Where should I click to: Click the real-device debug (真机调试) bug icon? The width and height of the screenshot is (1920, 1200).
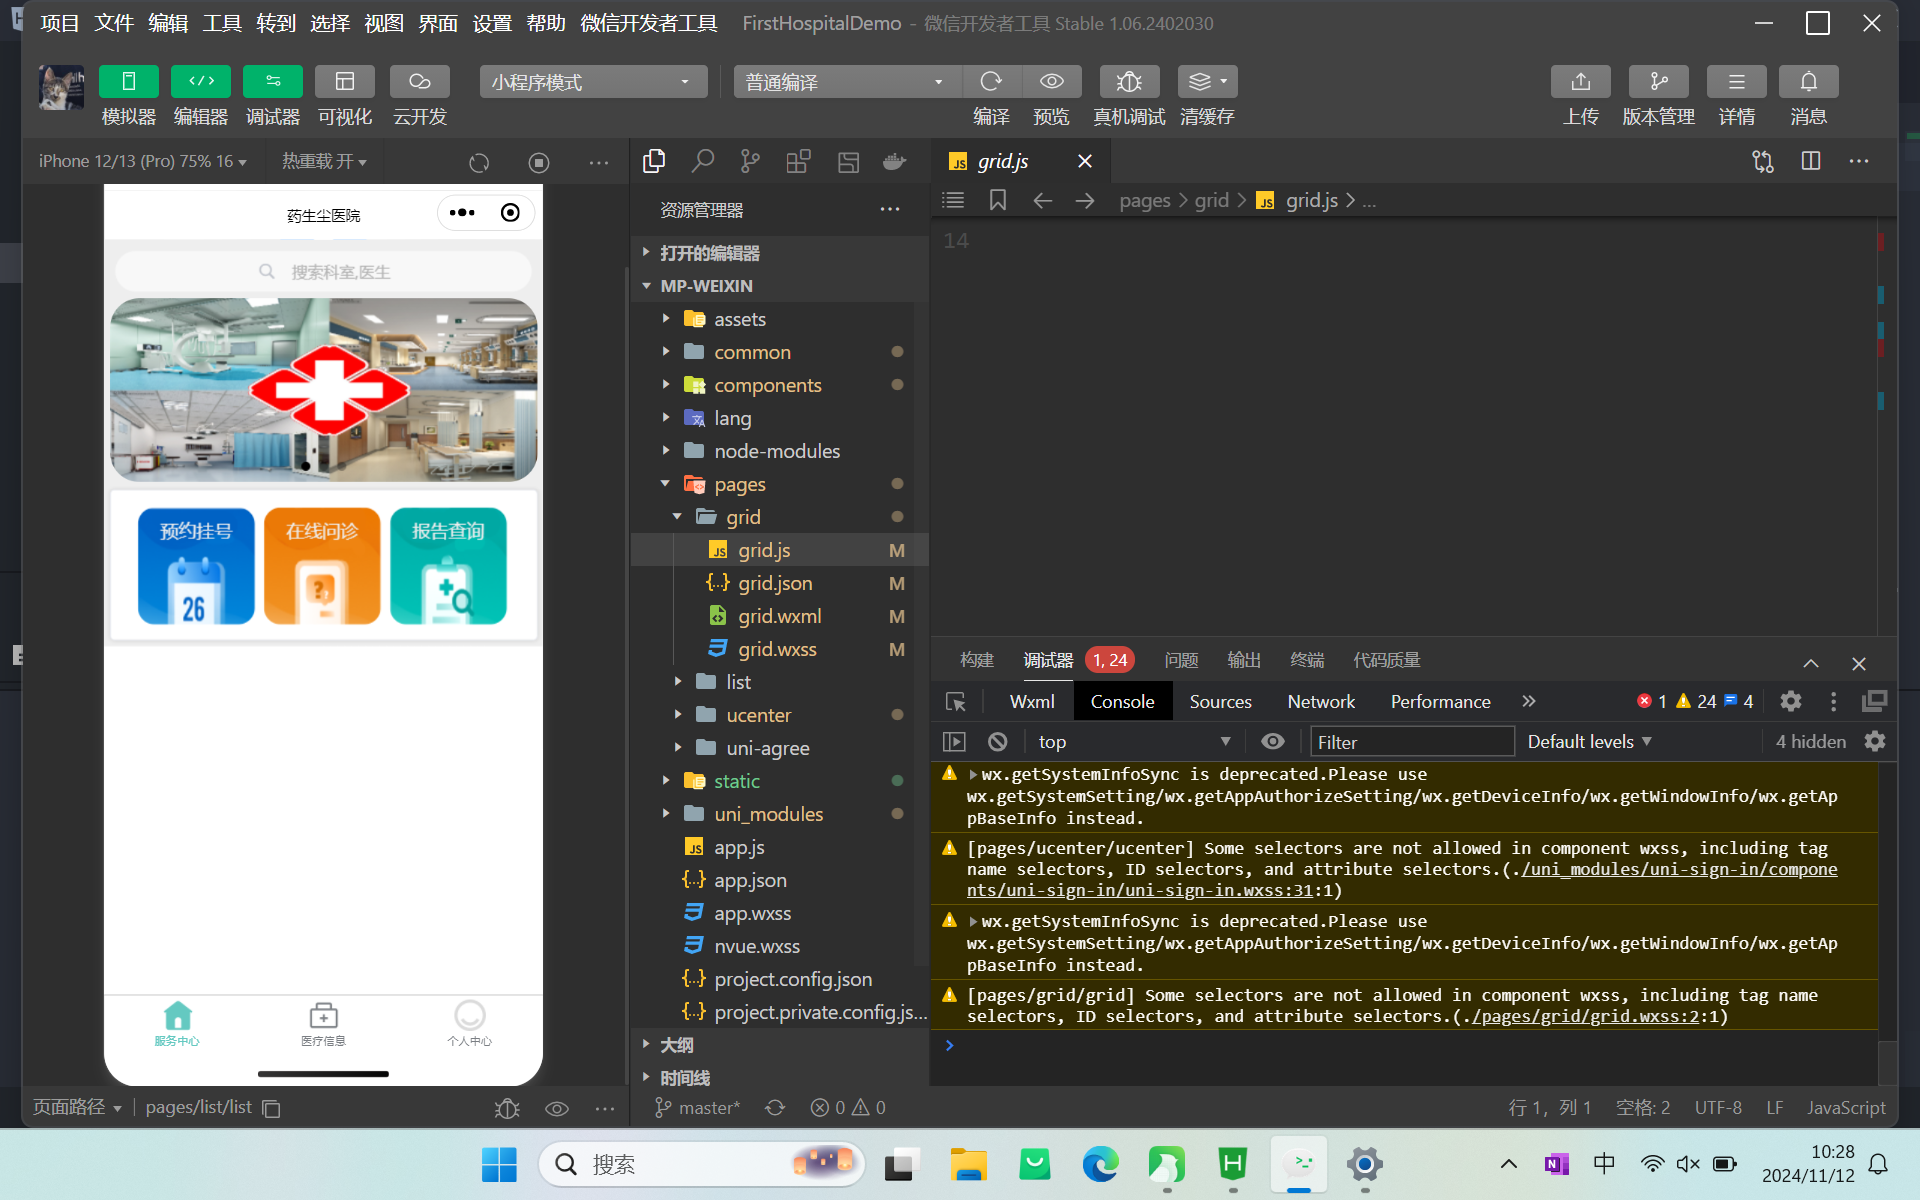tap(1128, 82)
